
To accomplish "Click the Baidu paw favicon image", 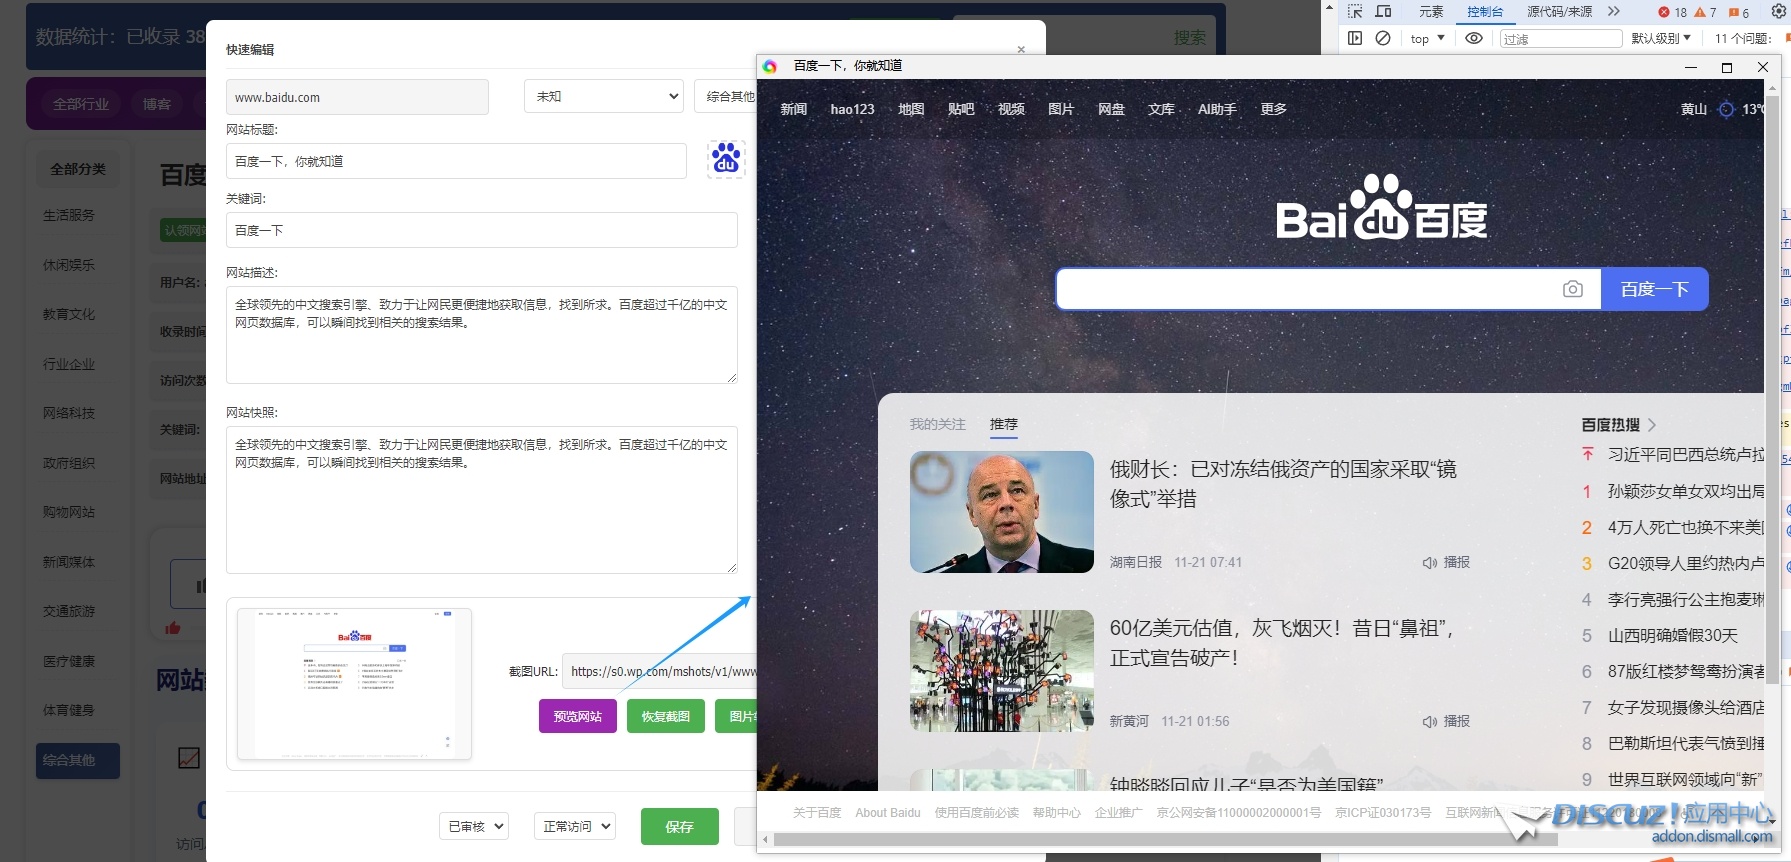I will point(726,160).
